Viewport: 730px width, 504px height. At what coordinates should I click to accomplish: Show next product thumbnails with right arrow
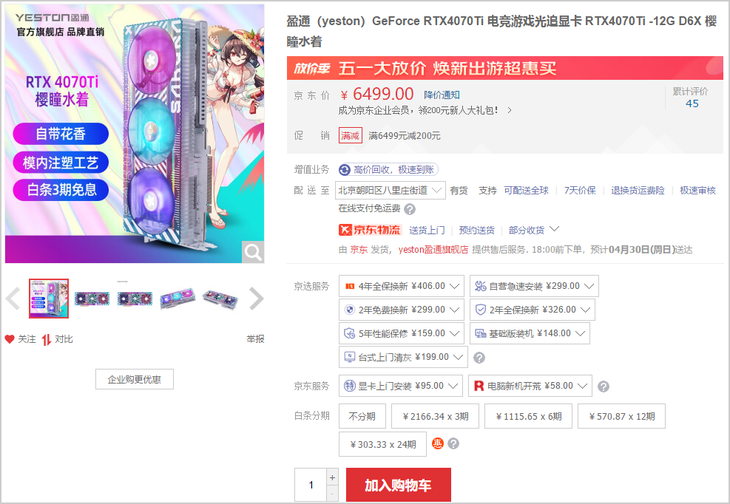[x=256, y=298]
